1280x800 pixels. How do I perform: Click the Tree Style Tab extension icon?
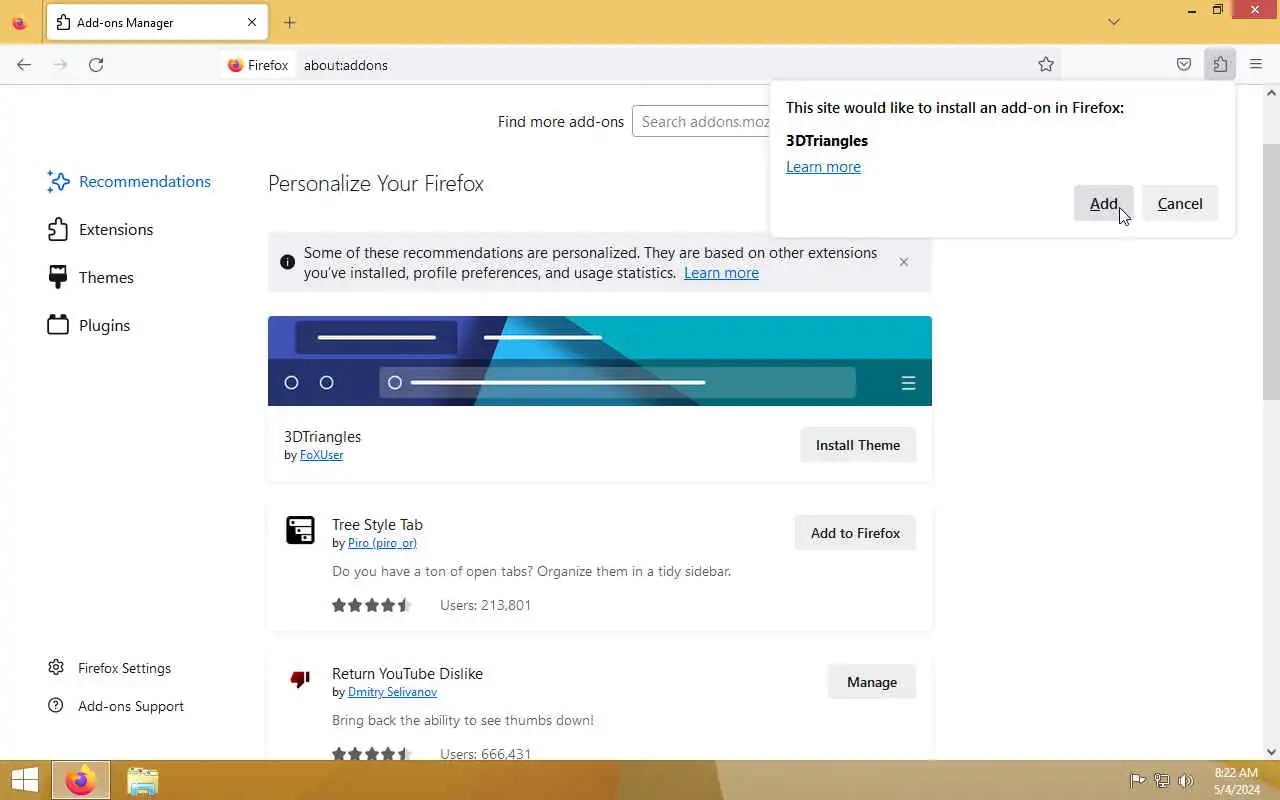(300, 530)
